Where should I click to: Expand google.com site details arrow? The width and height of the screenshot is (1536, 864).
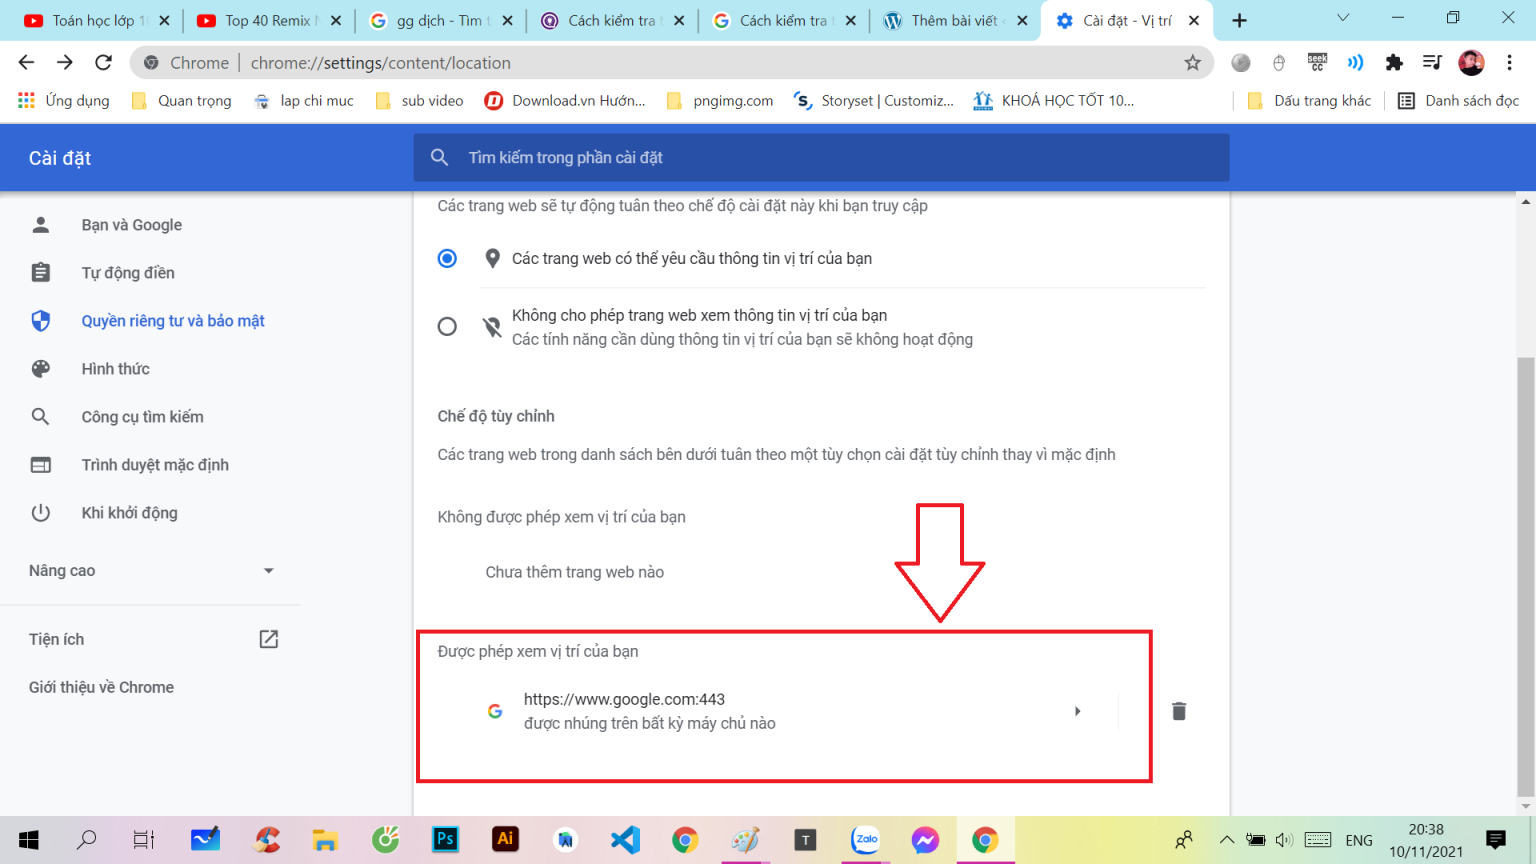click(1077, 711)
